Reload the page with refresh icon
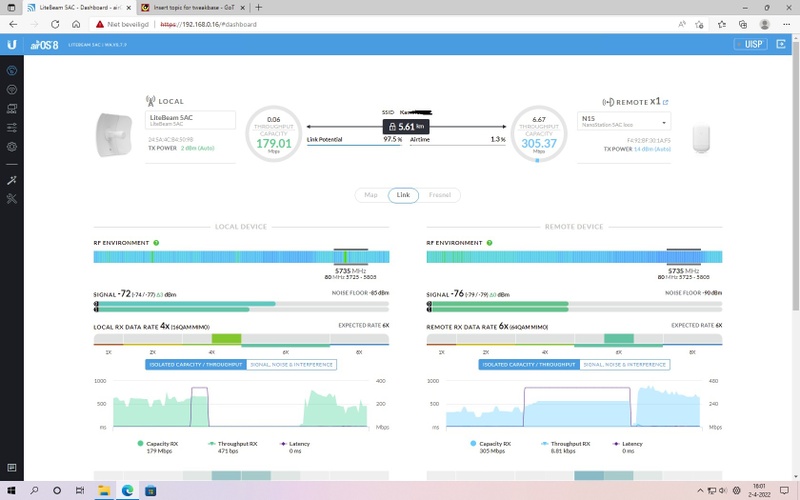Screen dimensions: 800x500 (55, 24)
